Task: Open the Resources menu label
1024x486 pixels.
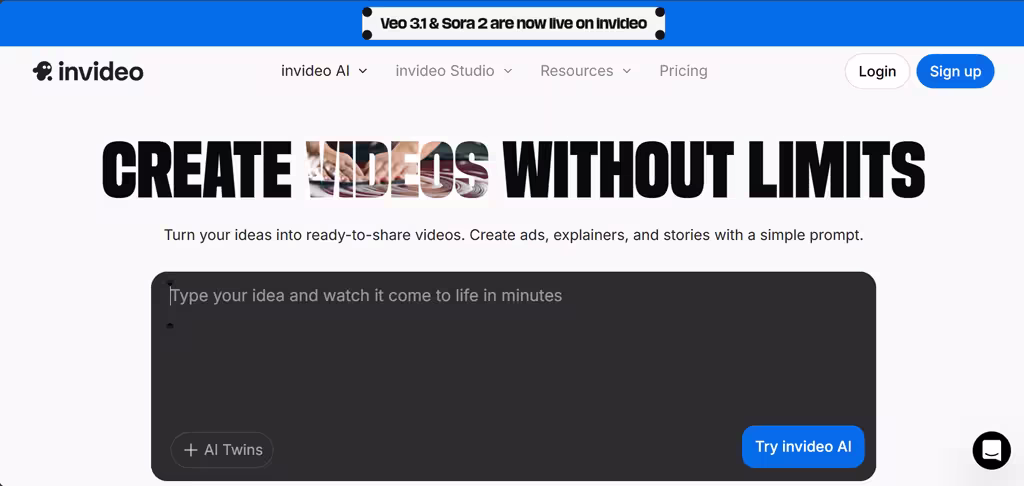Action: click(x=577, y=71)
